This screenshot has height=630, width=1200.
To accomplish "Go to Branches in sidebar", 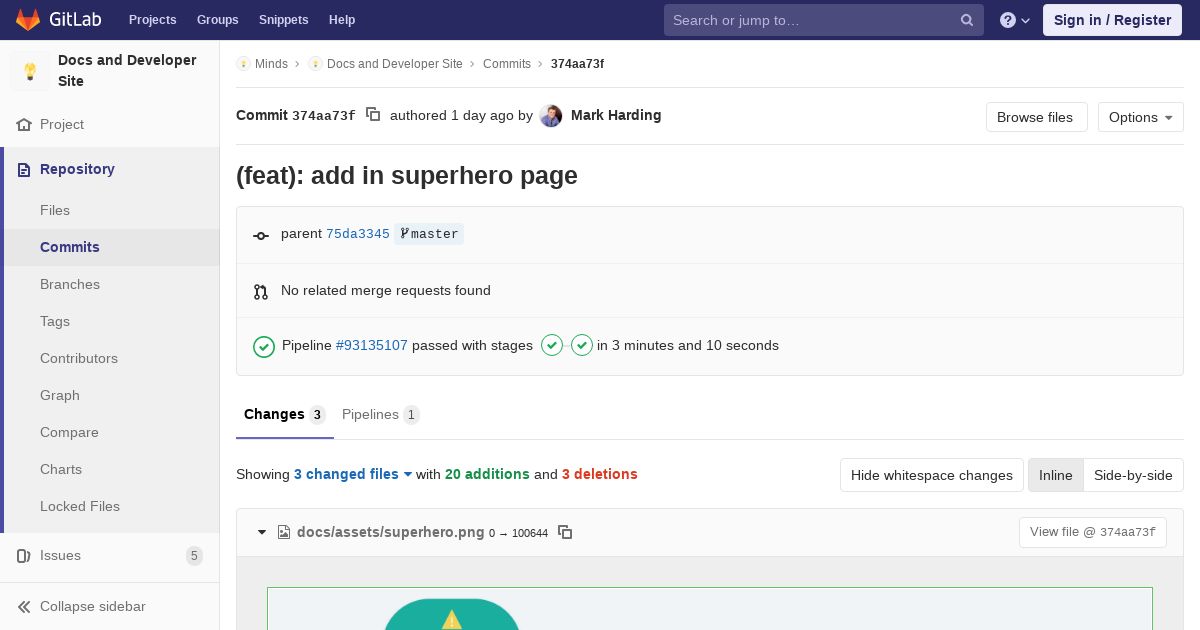I will [70, 284].
